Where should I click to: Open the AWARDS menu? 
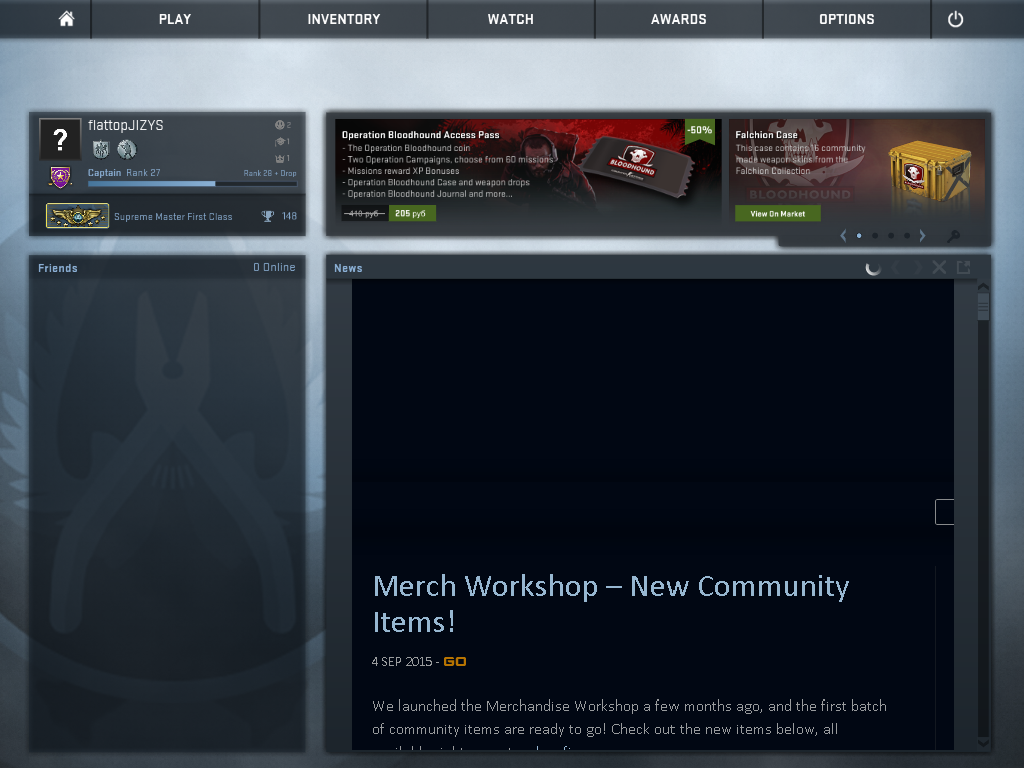click(679, 19)
